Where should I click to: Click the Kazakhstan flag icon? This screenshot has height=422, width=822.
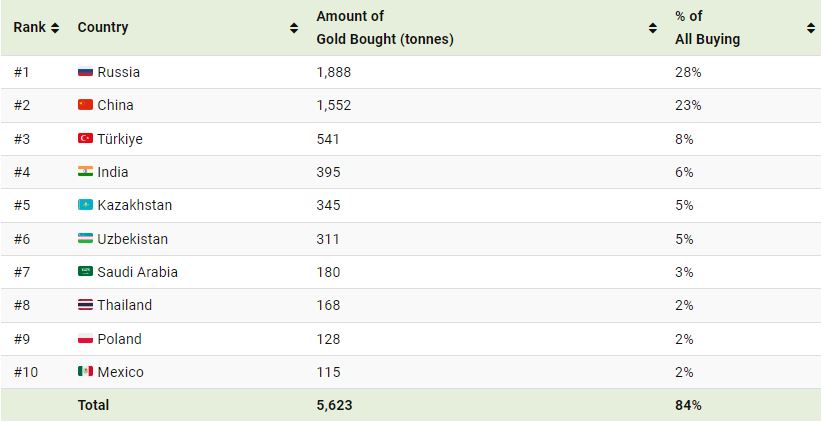pyautogui.click(x=85, y=205)
